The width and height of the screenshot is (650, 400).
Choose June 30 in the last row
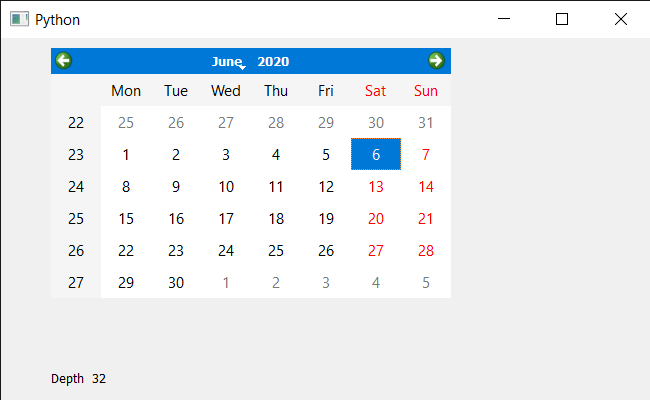176,282
